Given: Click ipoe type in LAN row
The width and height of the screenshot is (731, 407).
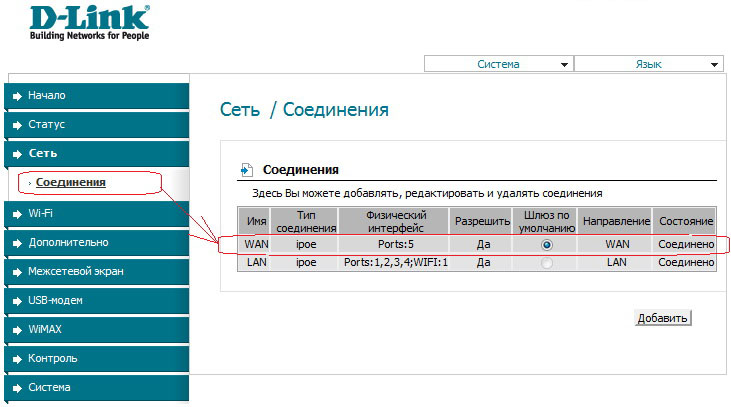Looking at the screenshot, I should pos(306,262).
